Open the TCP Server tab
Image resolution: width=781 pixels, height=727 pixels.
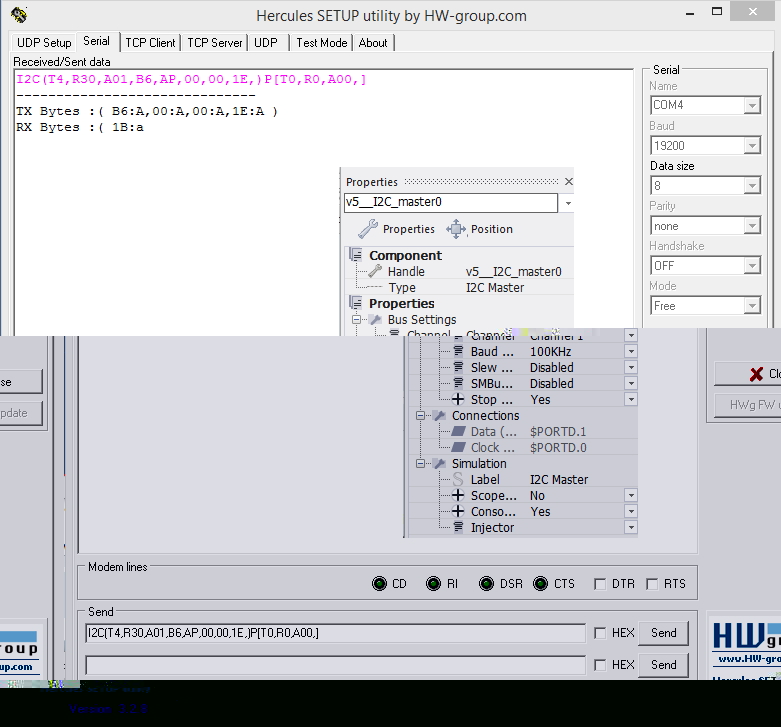point(215,43)
